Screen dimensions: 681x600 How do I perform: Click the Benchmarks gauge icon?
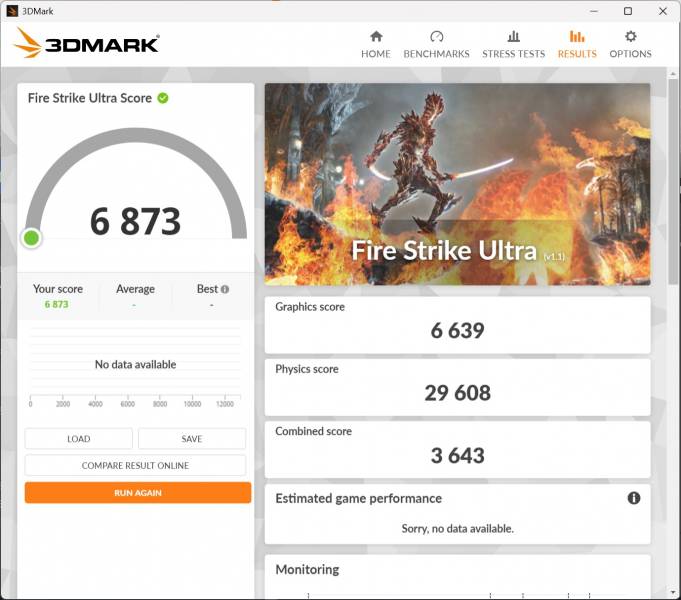(436, 36)
